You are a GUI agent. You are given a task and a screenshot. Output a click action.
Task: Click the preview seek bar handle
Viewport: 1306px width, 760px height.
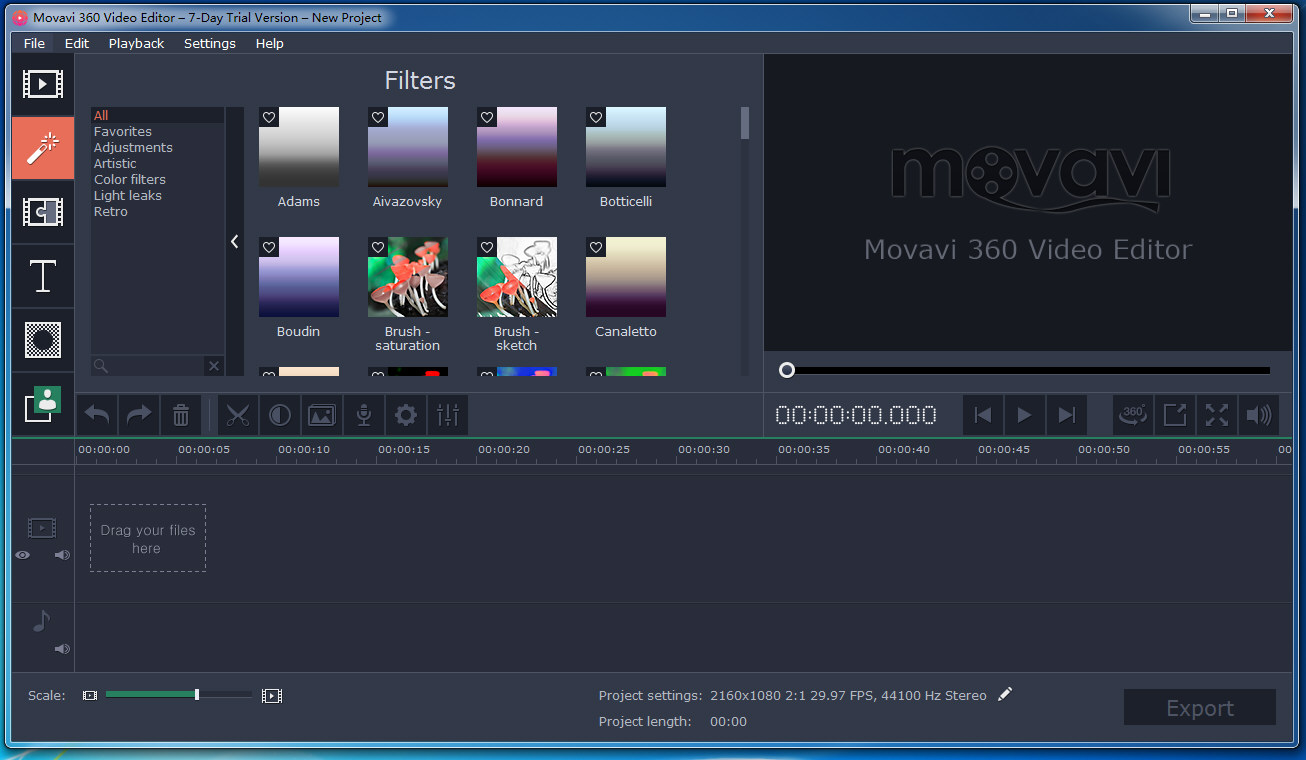coord(787,370)
